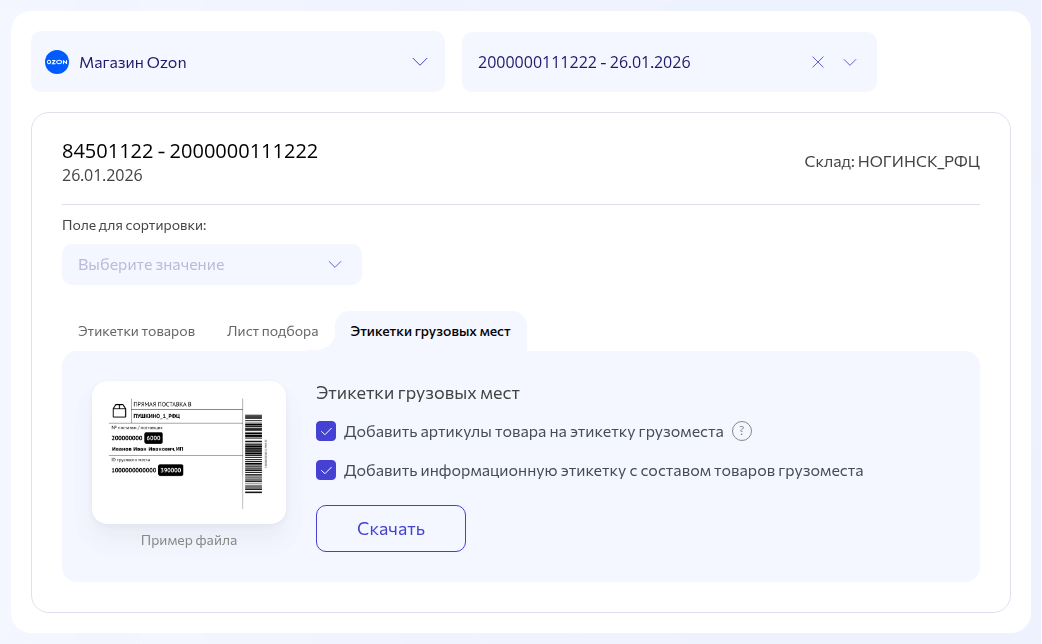1042x644 pixels.
Task: Open the Выберите значение sorting dropdown
Action: pos(212,264)
